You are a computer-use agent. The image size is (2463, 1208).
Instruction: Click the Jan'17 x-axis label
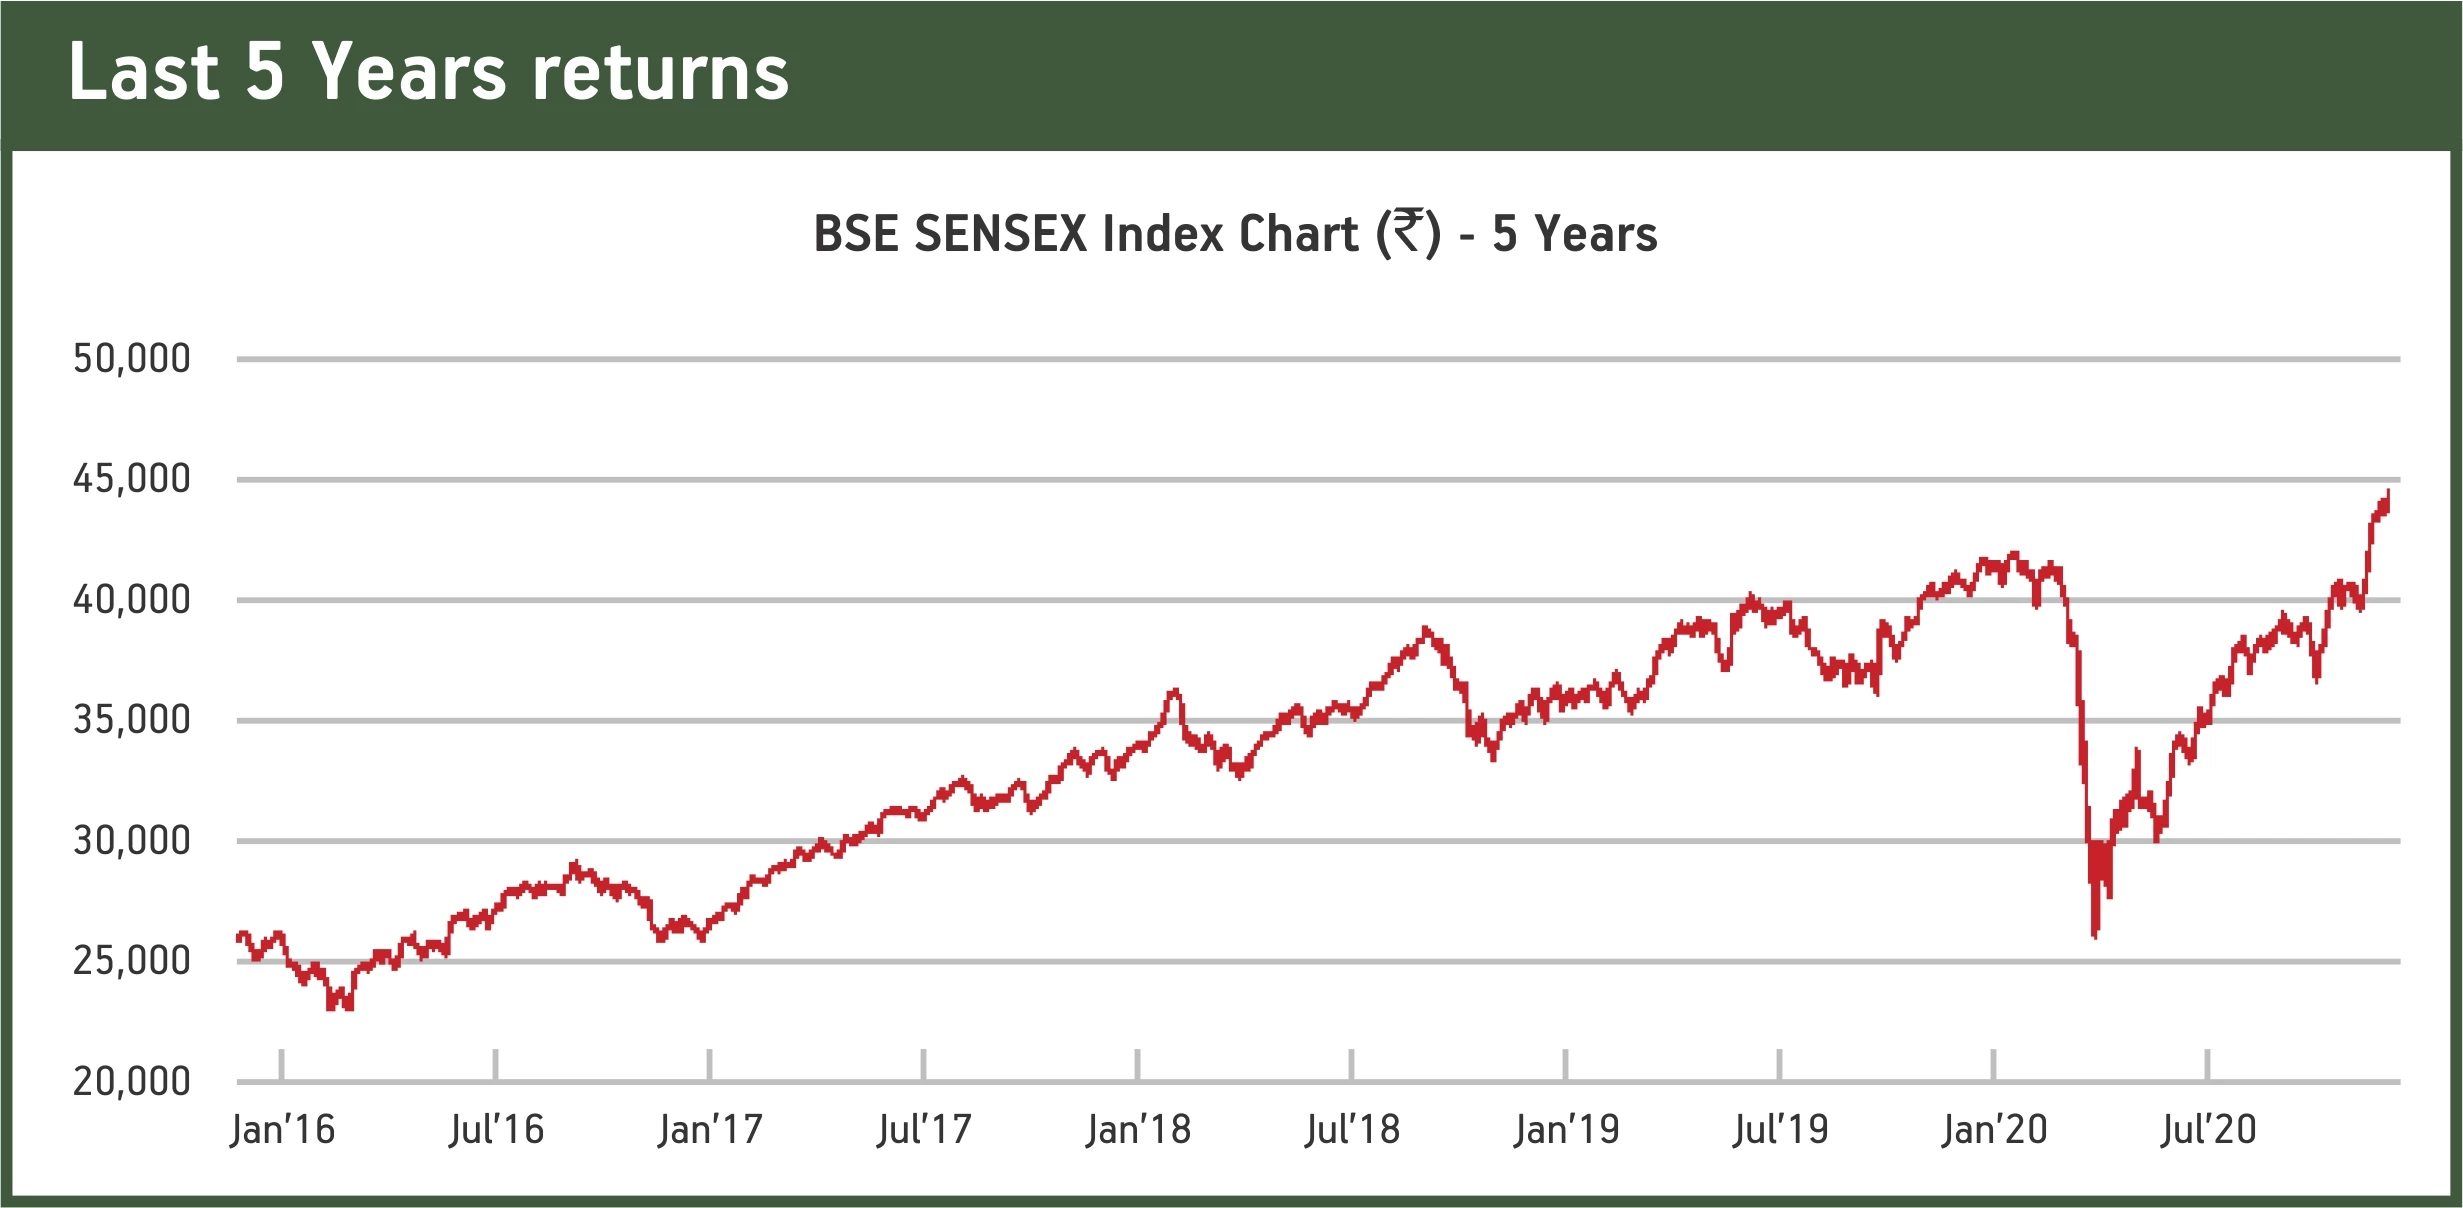coord(710,1130)
